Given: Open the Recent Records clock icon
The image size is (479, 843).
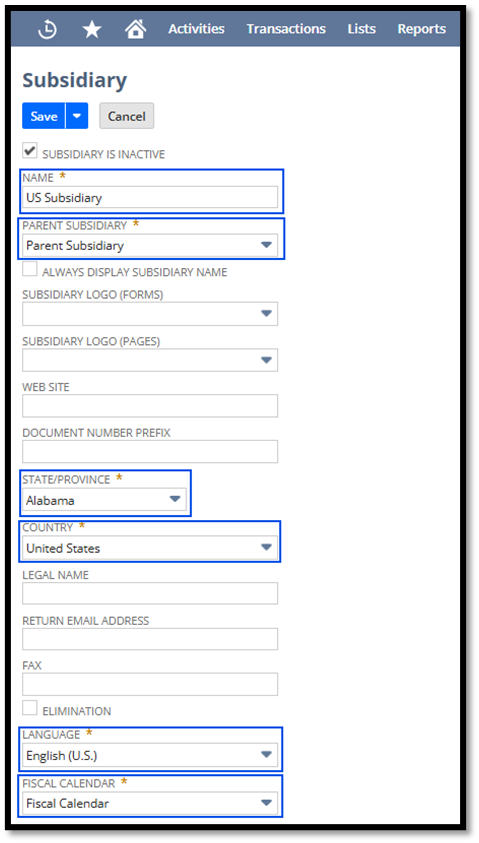Looking at the screenshot, I should (47, 29).
